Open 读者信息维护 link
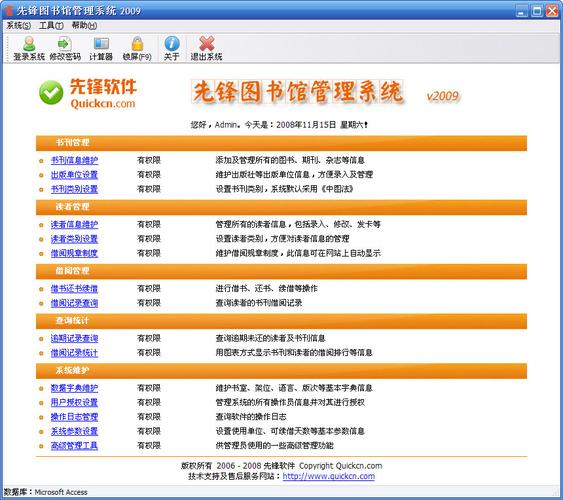This screenshot has height=500, width=563. pos(74,224)
